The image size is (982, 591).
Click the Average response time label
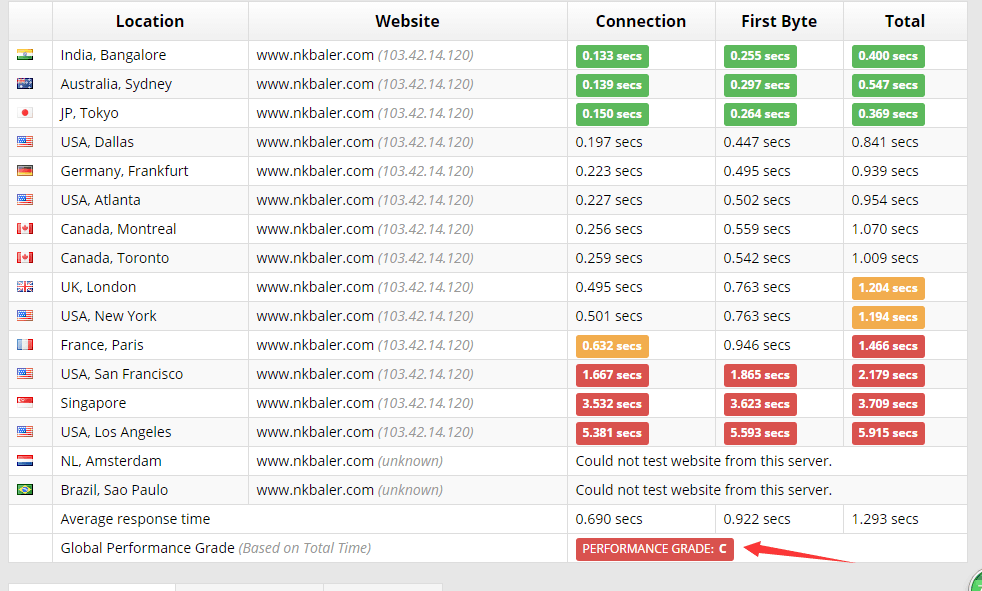[x=135, y=519]
